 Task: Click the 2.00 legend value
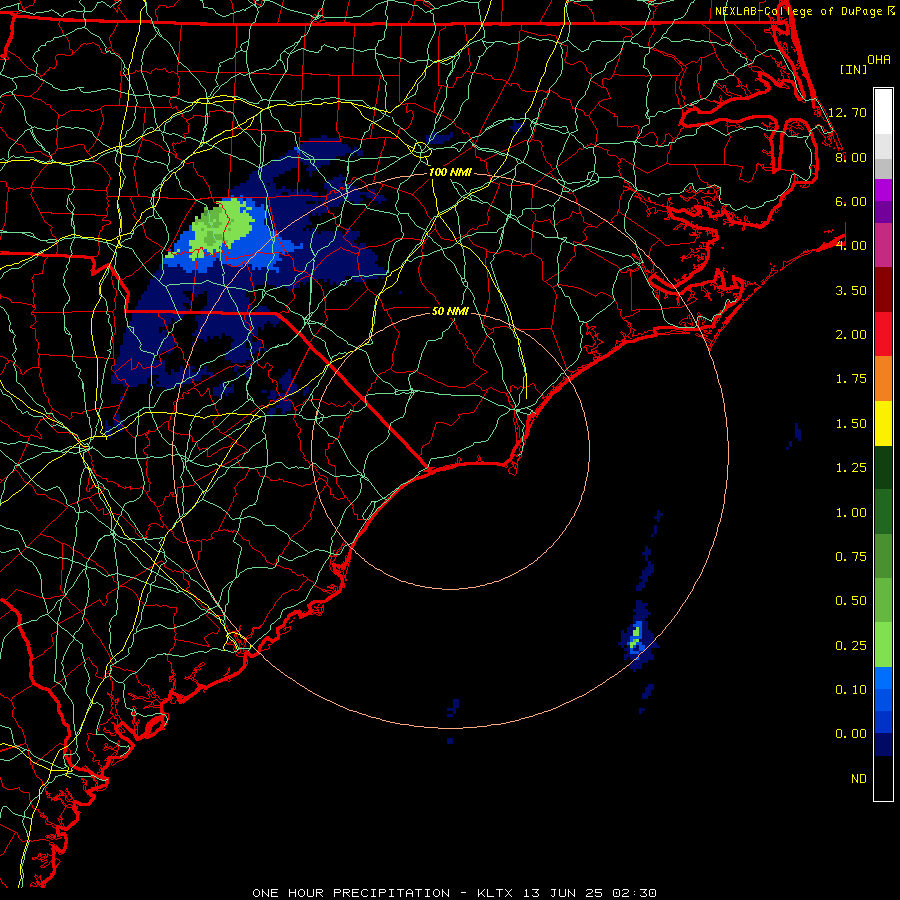pyautogui.click(x=851, y=335)
